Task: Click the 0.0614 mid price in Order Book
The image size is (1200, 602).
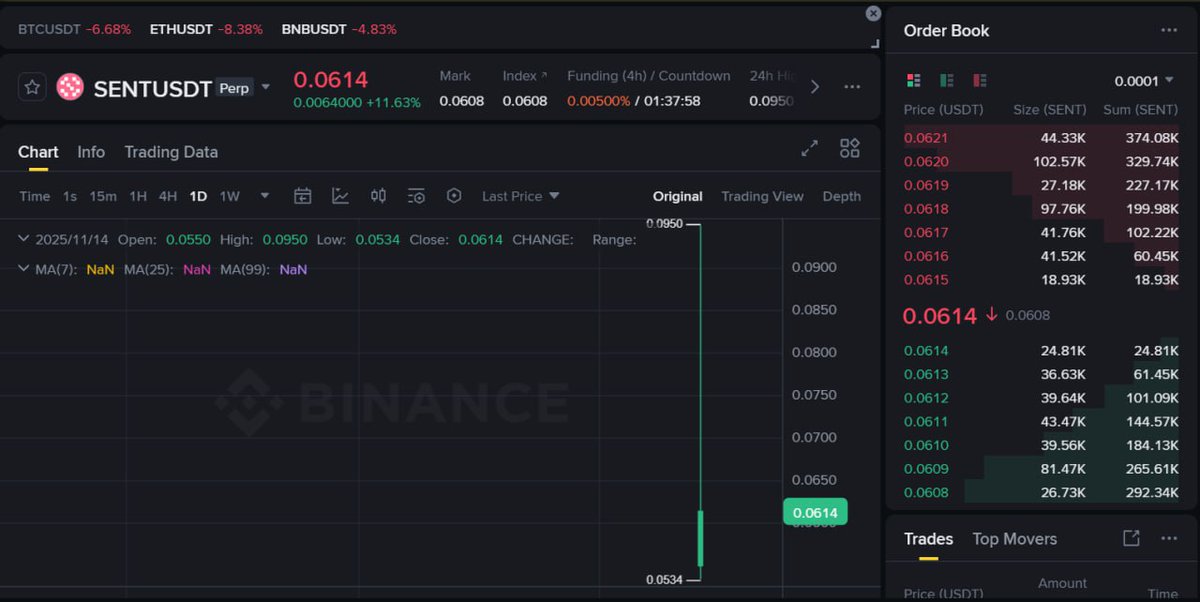Action: (938, 315)
